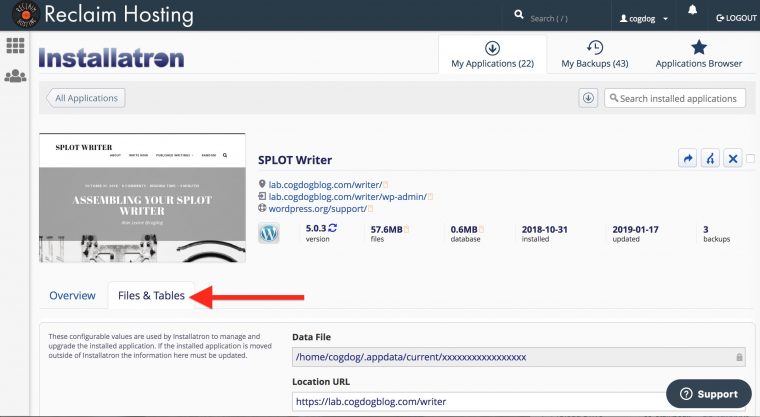This screenshot has width=760, height=417.
Task: Click the 5.0.3 version number
Action: point(316,228)
